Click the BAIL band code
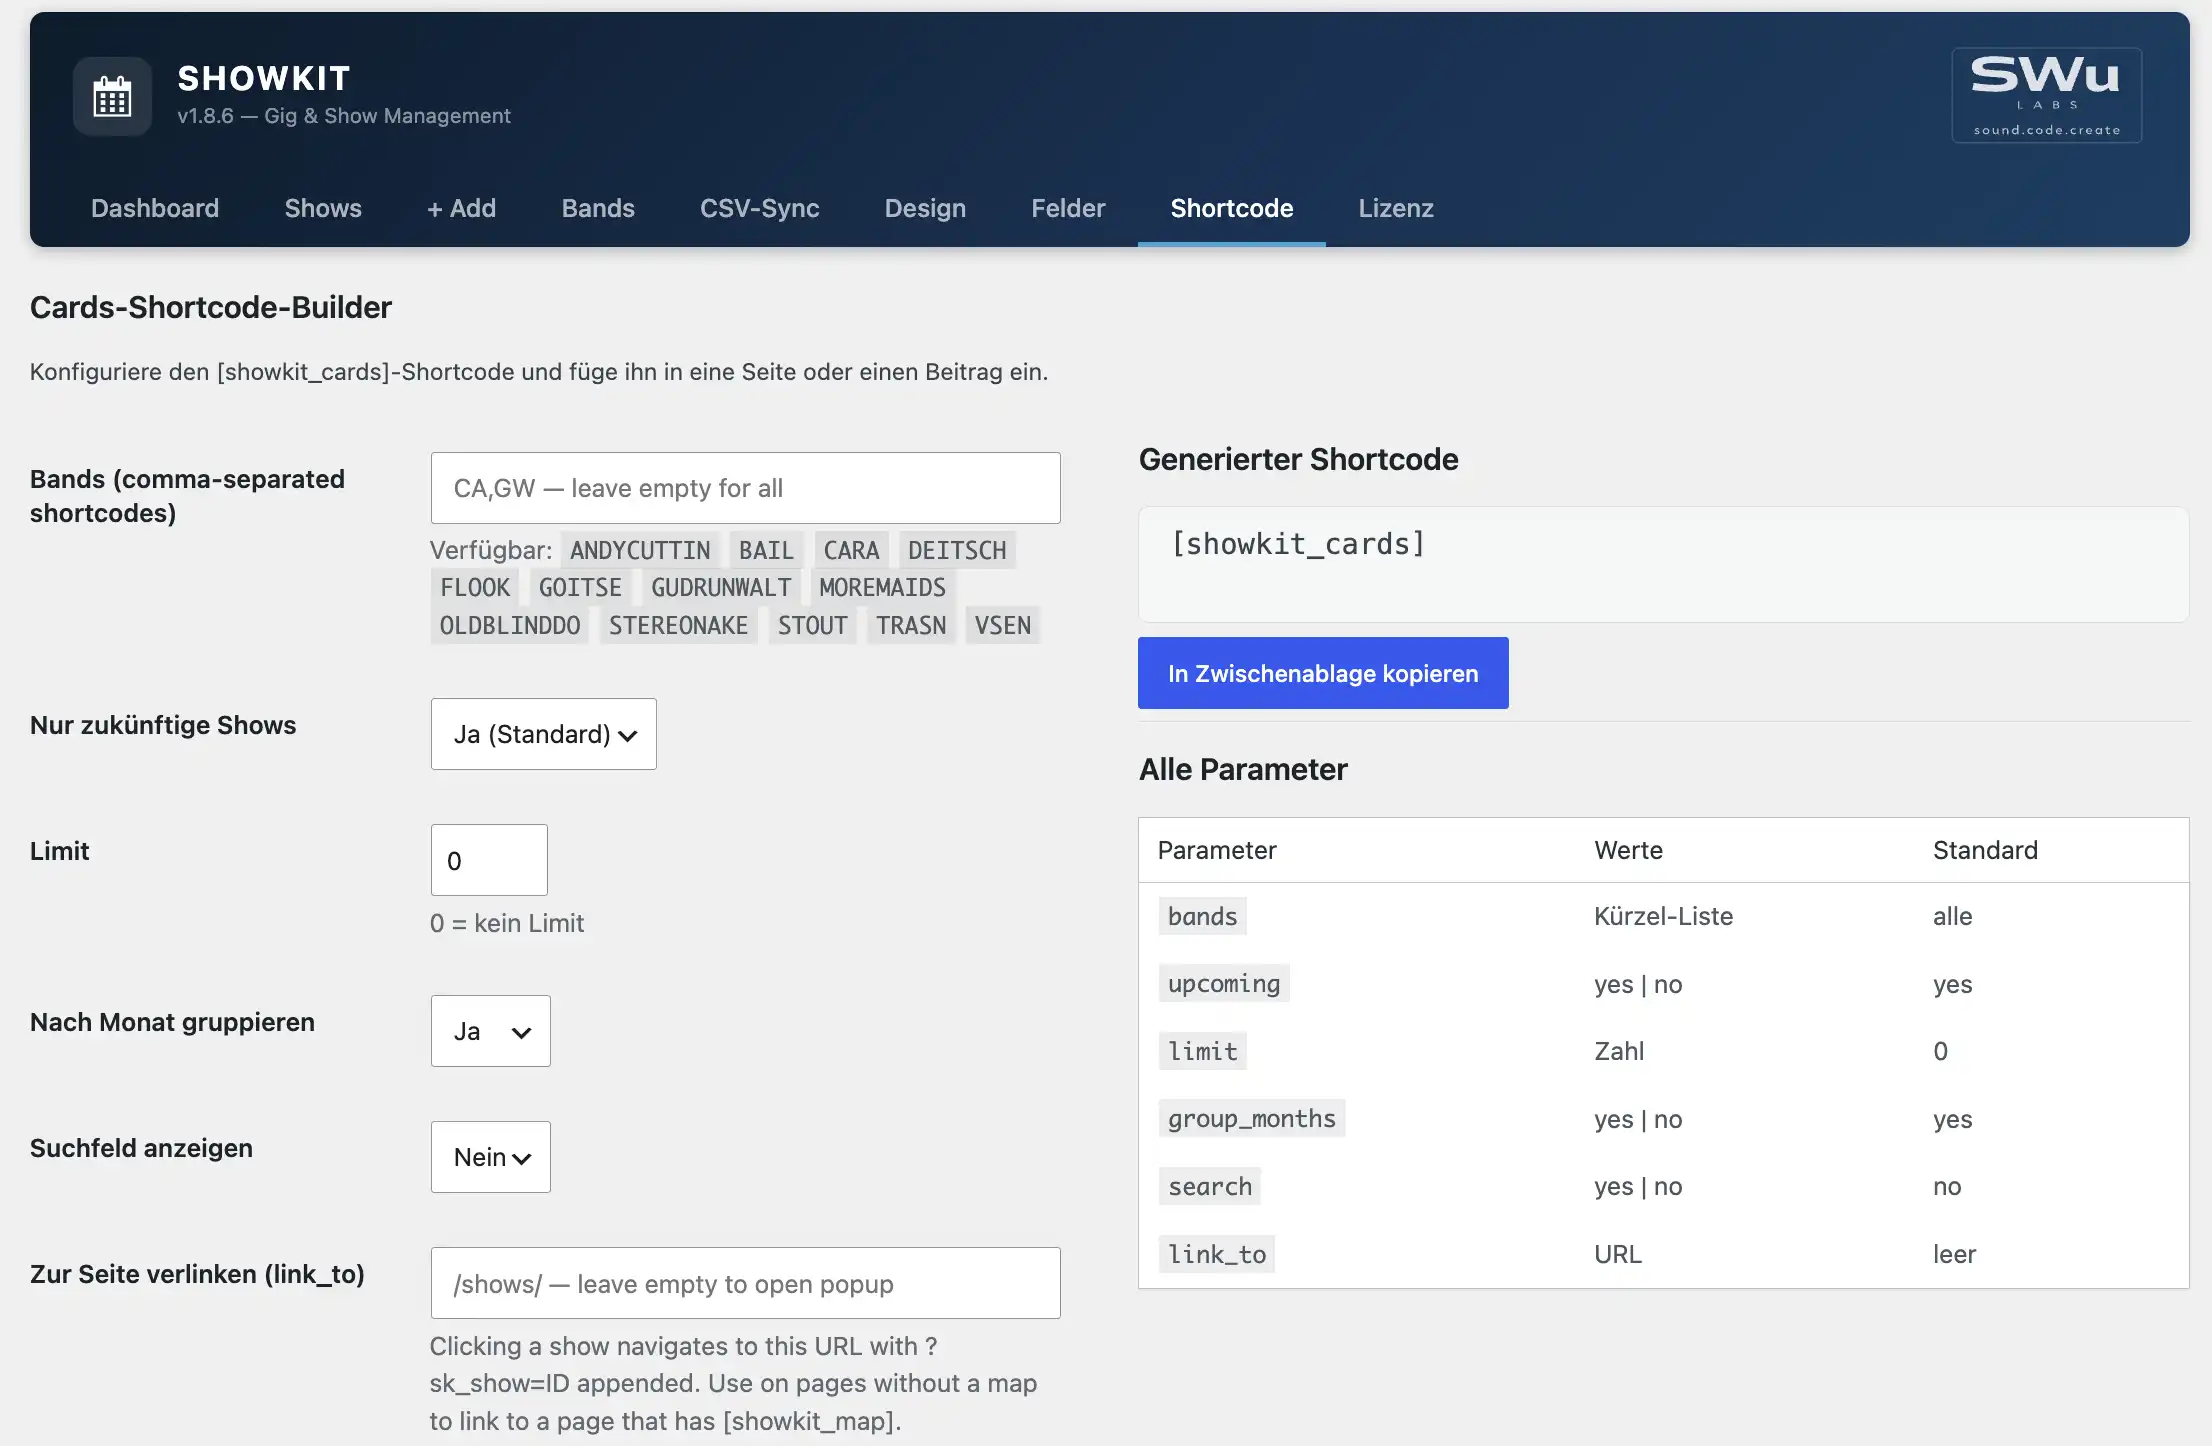The image size is (2212, 1446). [766, 550]
